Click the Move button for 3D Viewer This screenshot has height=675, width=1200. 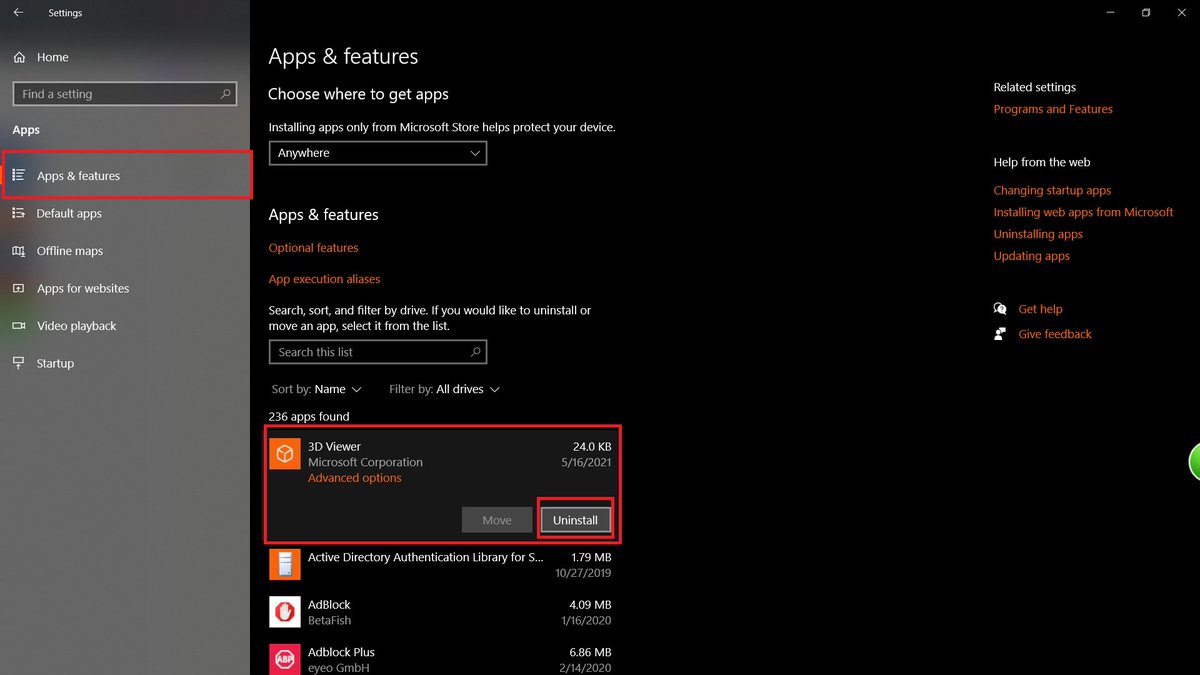497,520
